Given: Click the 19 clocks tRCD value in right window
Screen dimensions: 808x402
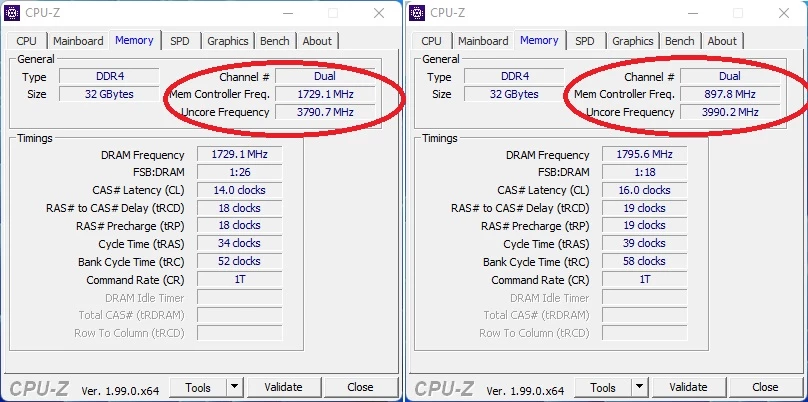Looking at the screenshot, I should (x=645, y=208).
